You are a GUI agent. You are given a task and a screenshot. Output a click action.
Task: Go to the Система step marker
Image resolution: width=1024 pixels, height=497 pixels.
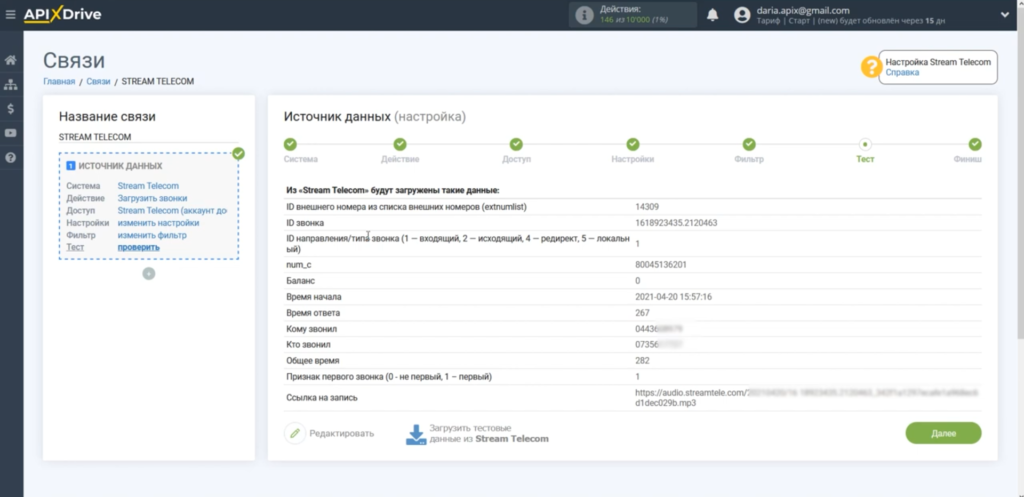click(x=290, y=145)
